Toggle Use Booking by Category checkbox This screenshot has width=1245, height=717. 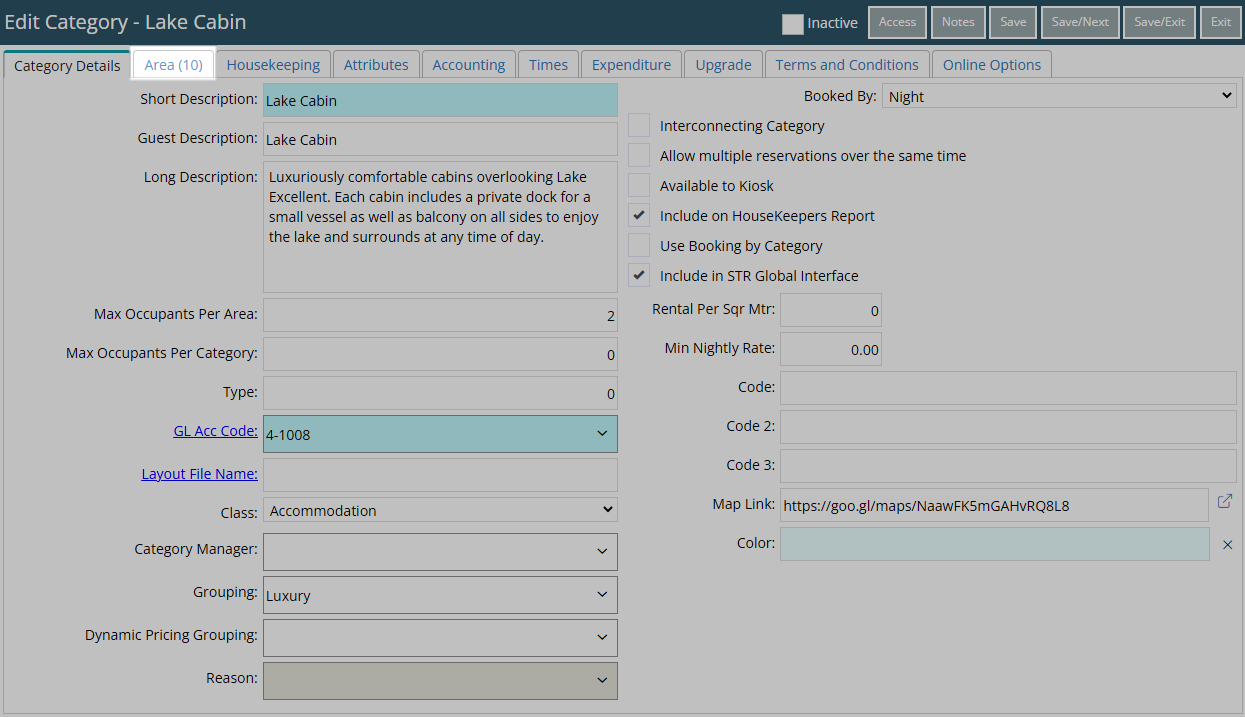coord(639,246)
